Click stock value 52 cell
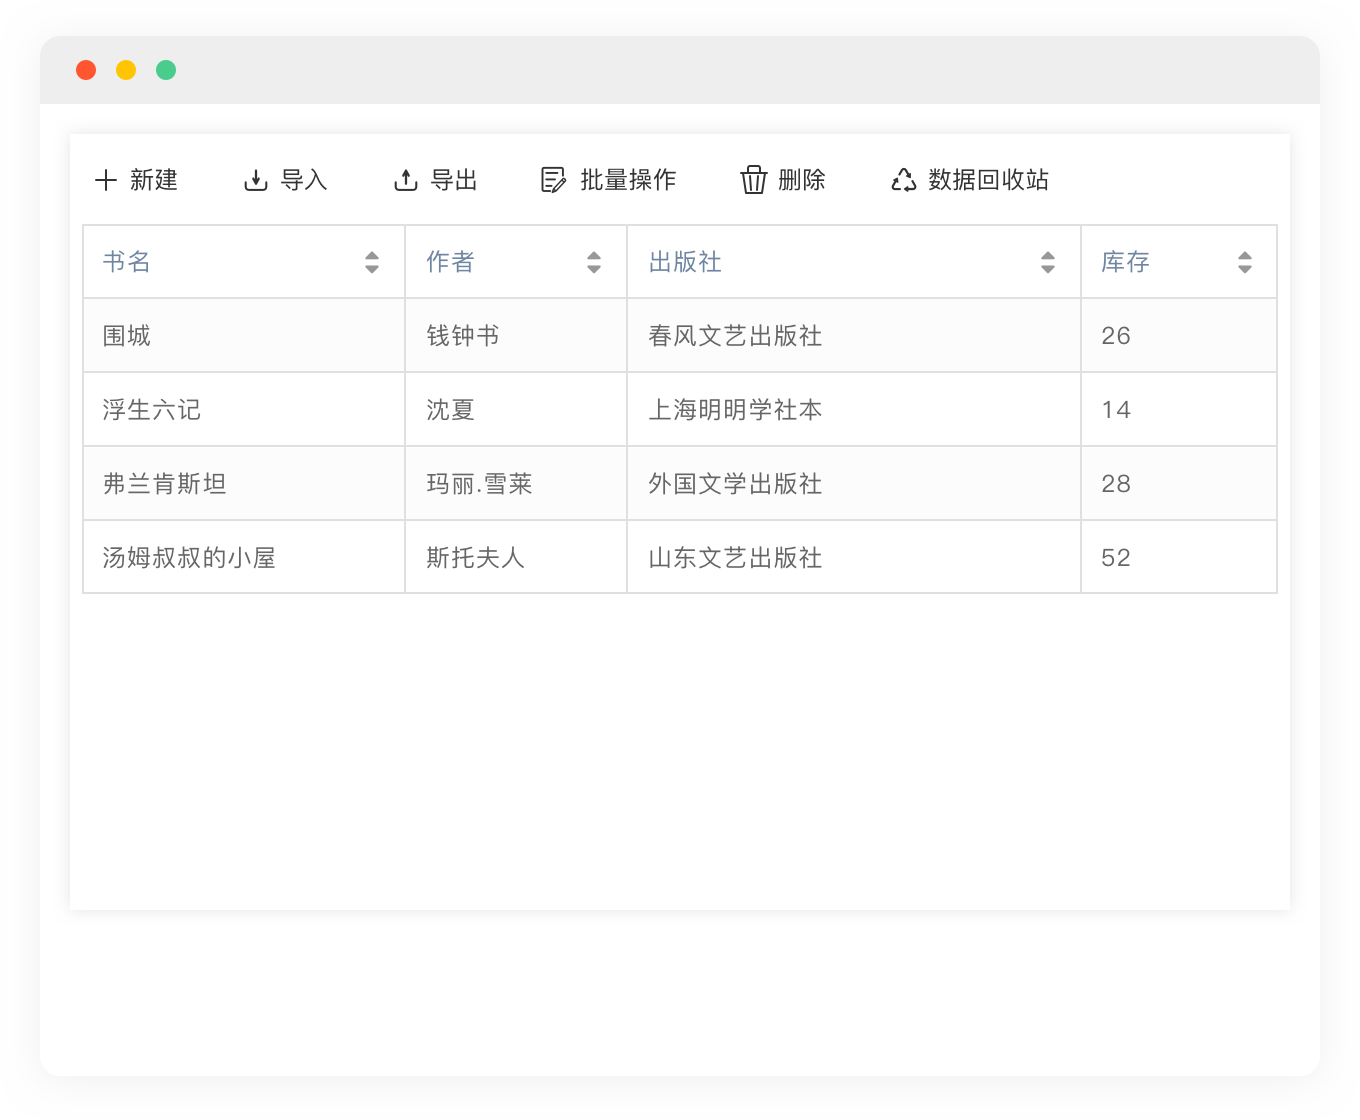 point(1116,558)
